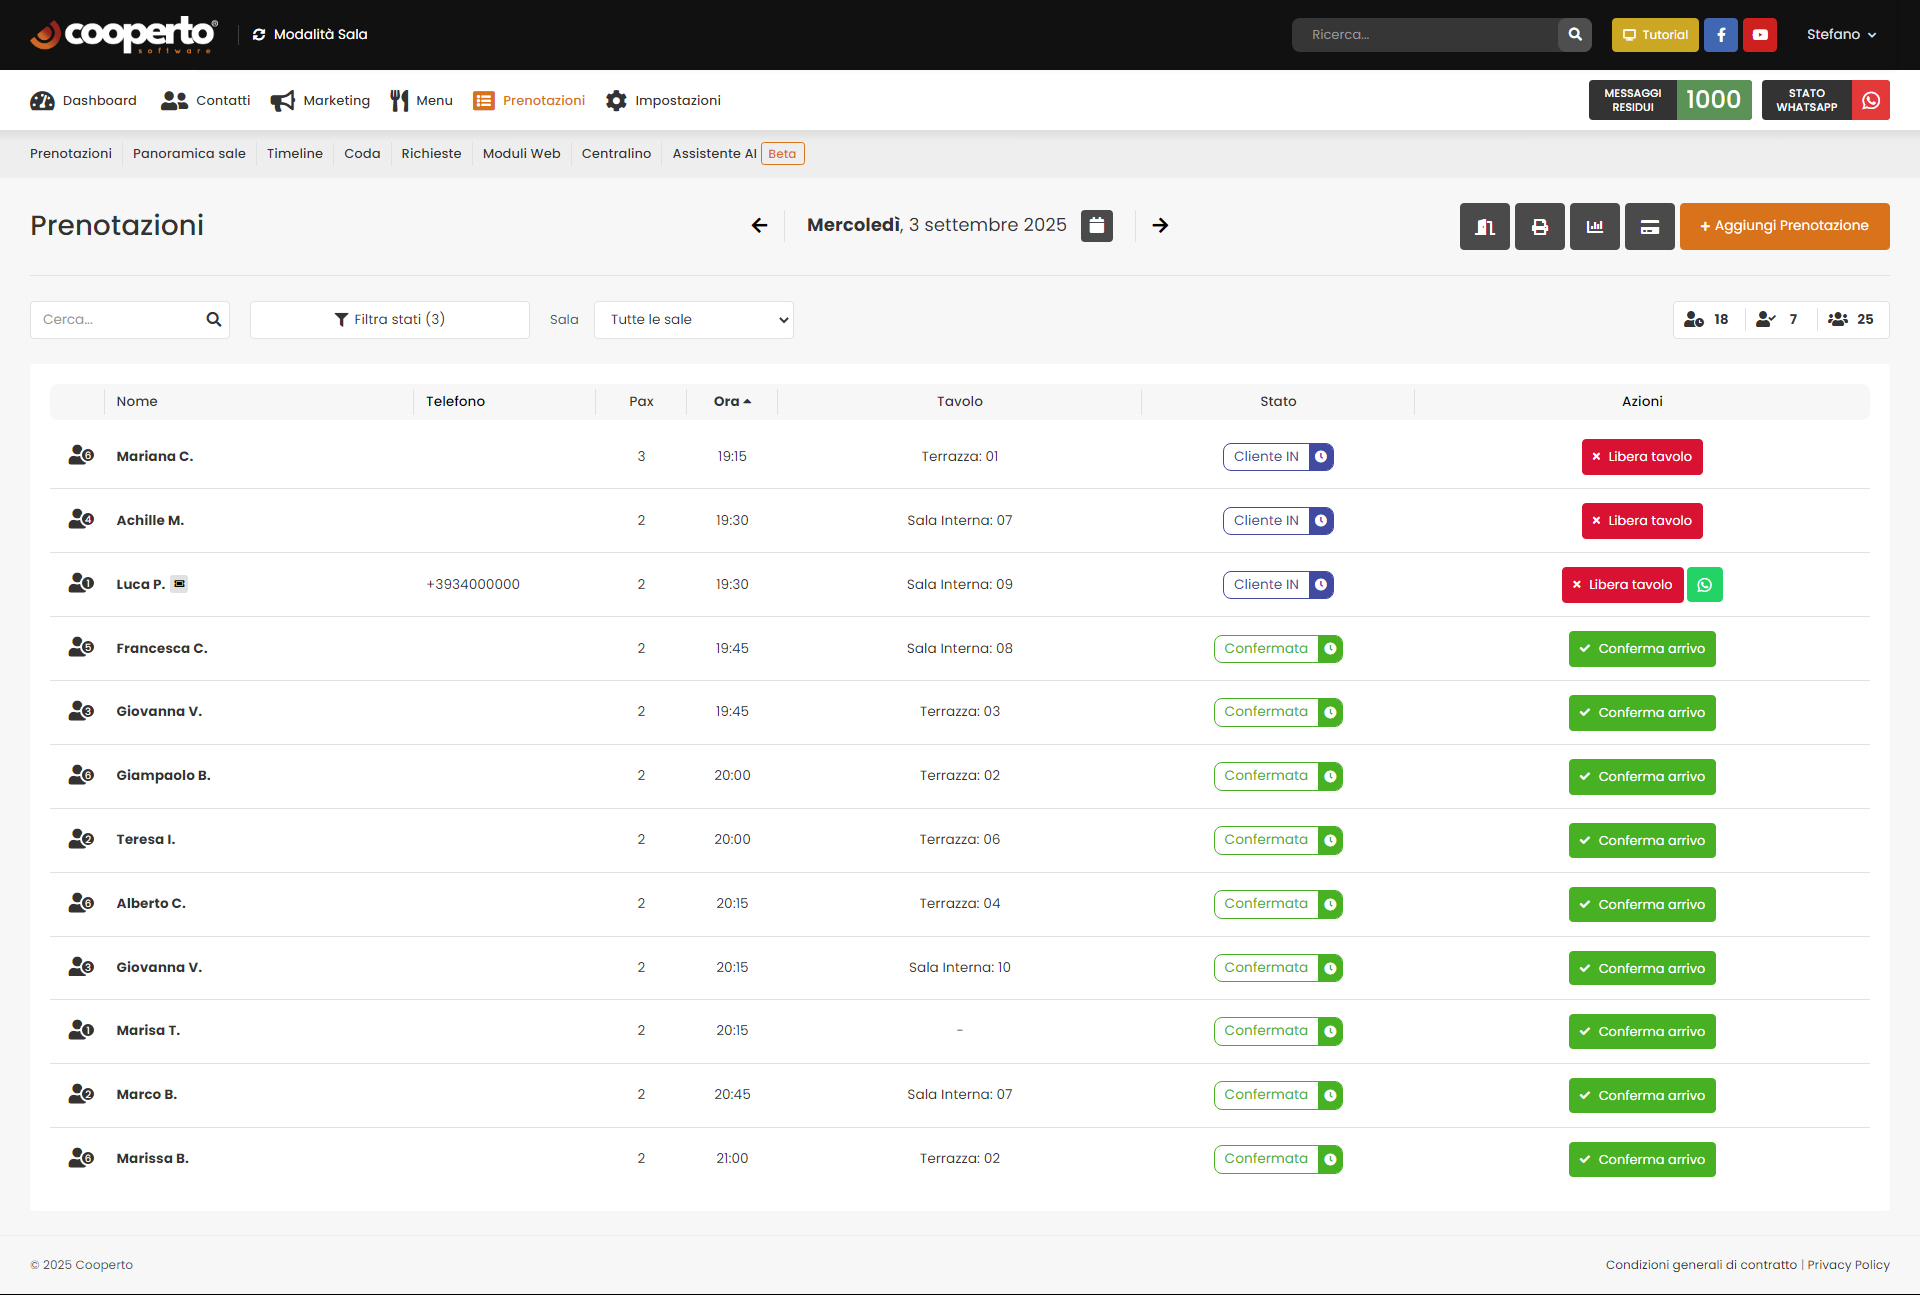Click Aggiungi Prenotazione button
The image size is (1920, 1295).
click(1785, 227)
